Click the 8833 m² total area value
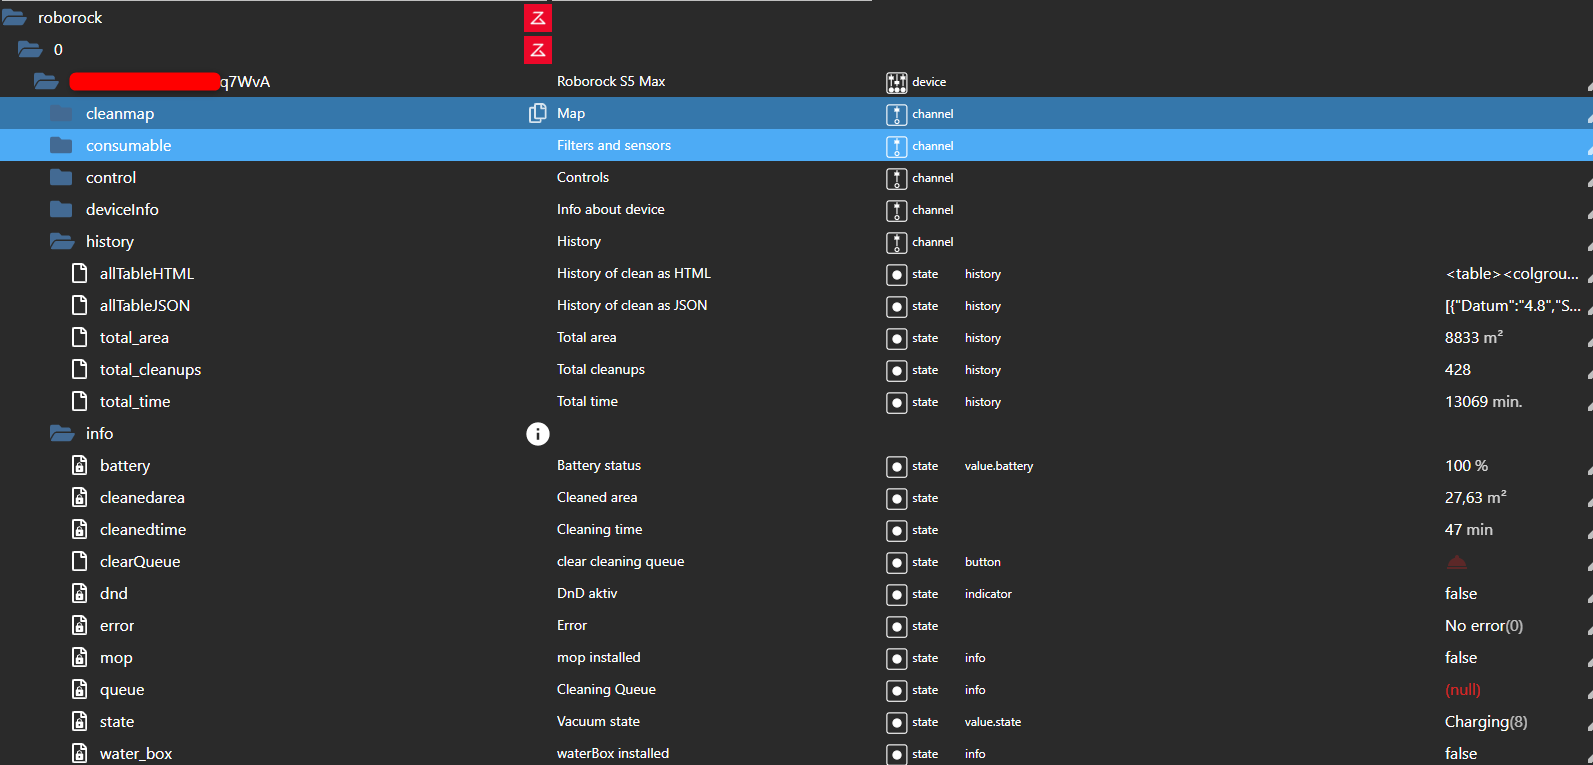This screenshot has width=1593, height=765. pos(1474,337)
